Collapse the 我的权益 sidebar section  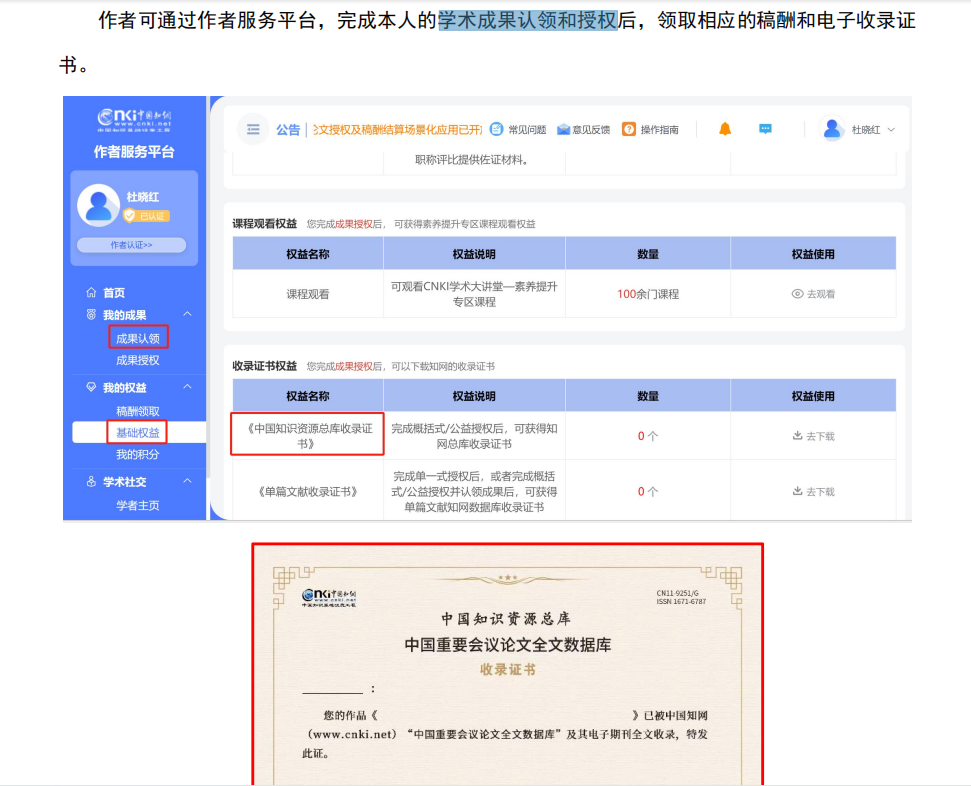click(187, 384)
